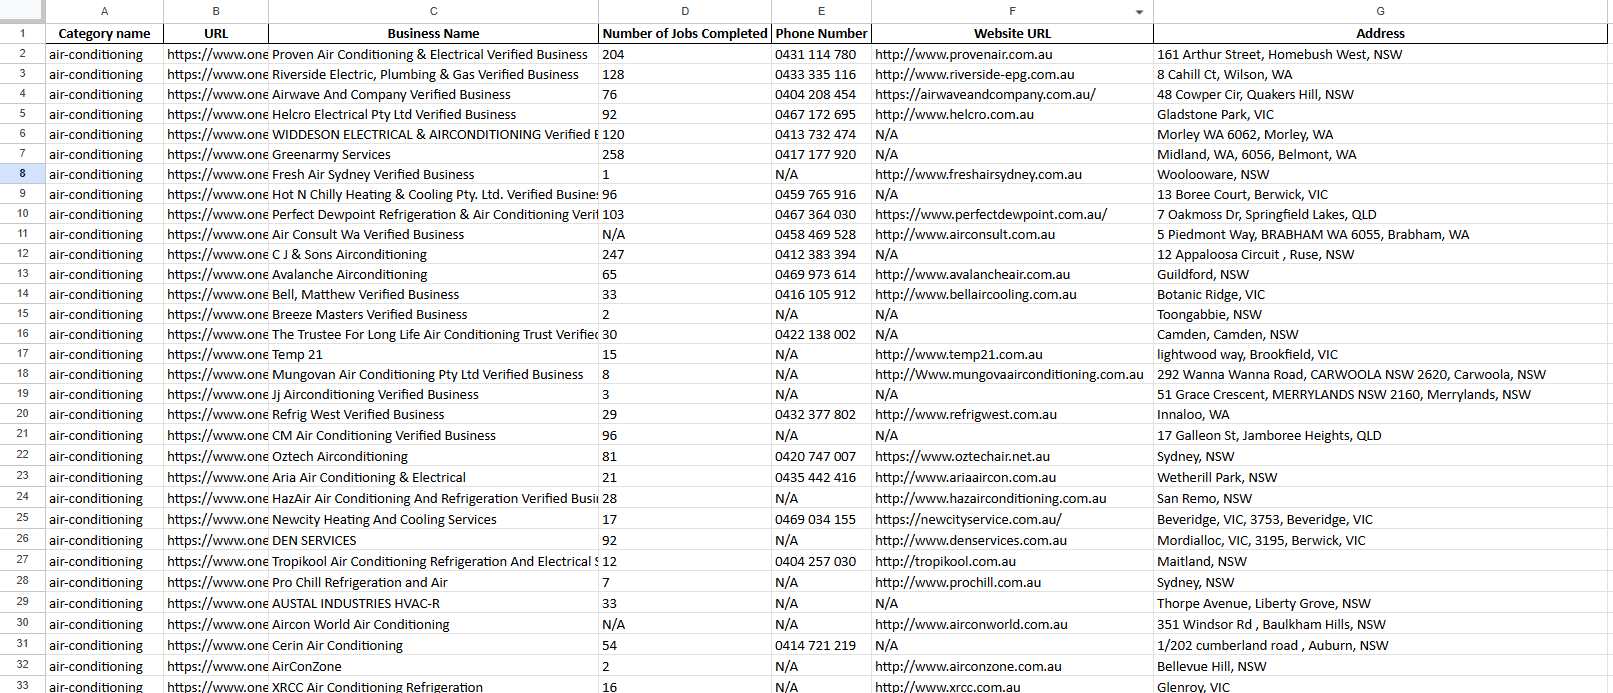The height and width of the screenshot is (693, 1613).
Task: Click the row 2 URL cell in column B
Action: click(x=216, y=54)
